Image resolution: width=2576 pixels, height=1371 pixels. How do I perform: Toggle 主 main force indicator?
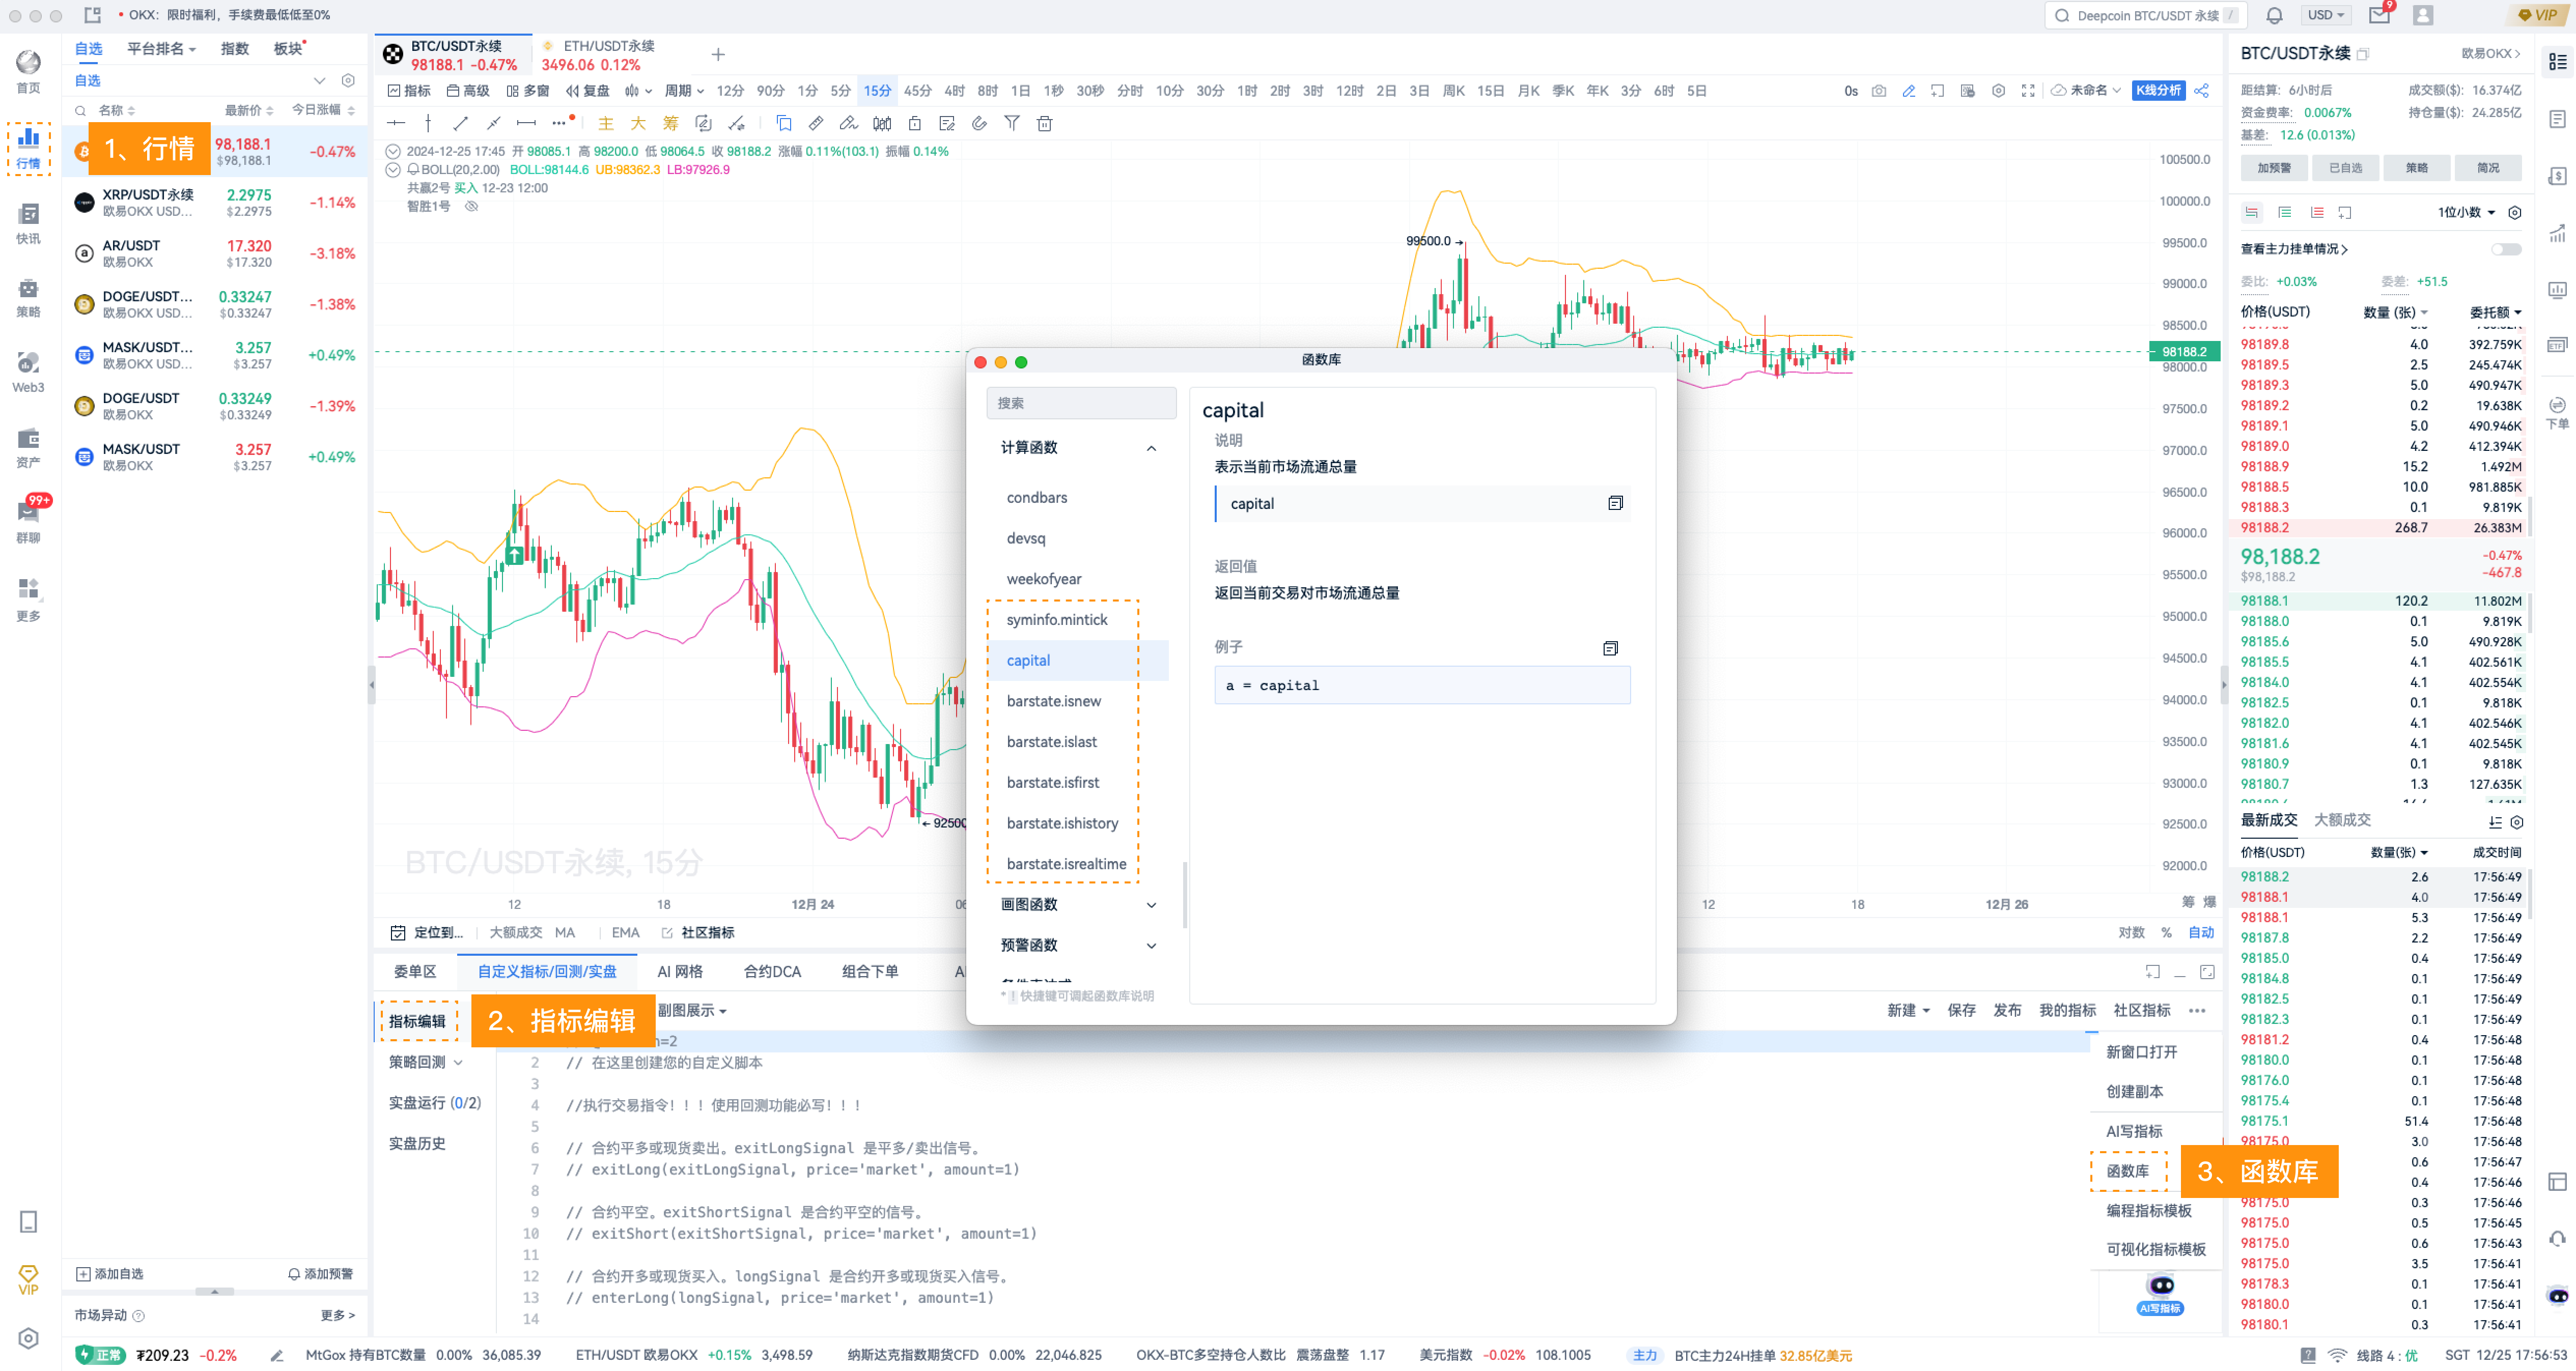tap(605, 123)
